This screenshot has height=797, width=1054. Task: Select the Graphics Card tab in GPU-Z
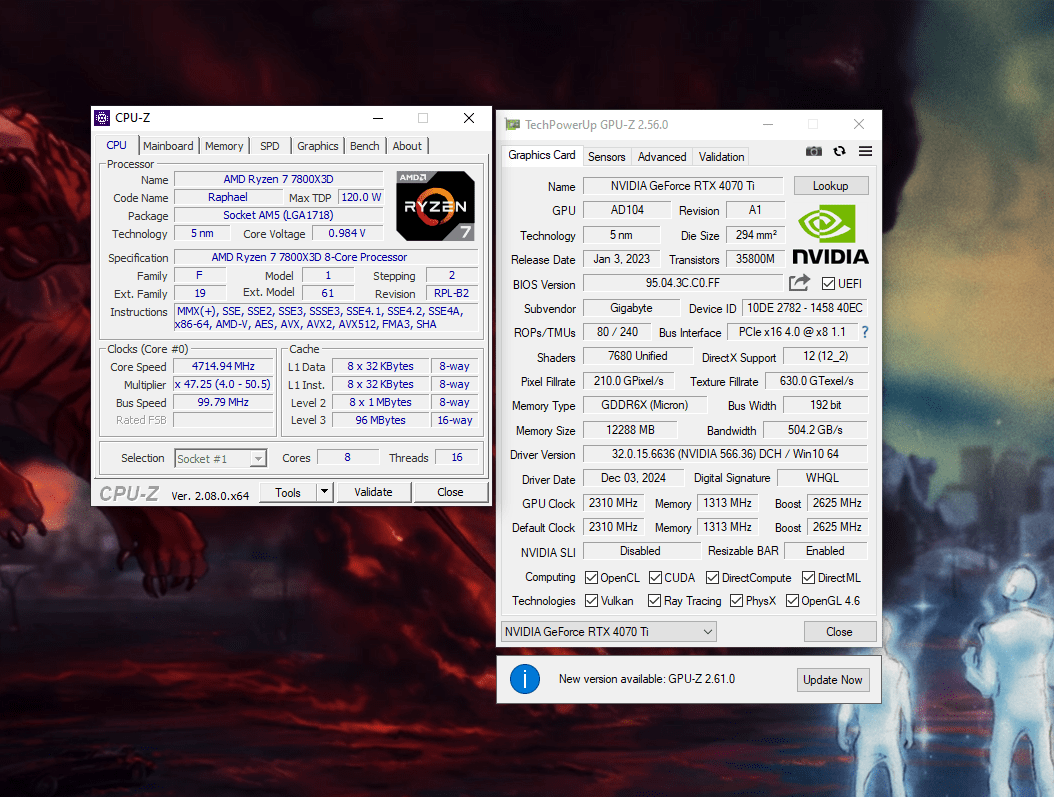542,155
